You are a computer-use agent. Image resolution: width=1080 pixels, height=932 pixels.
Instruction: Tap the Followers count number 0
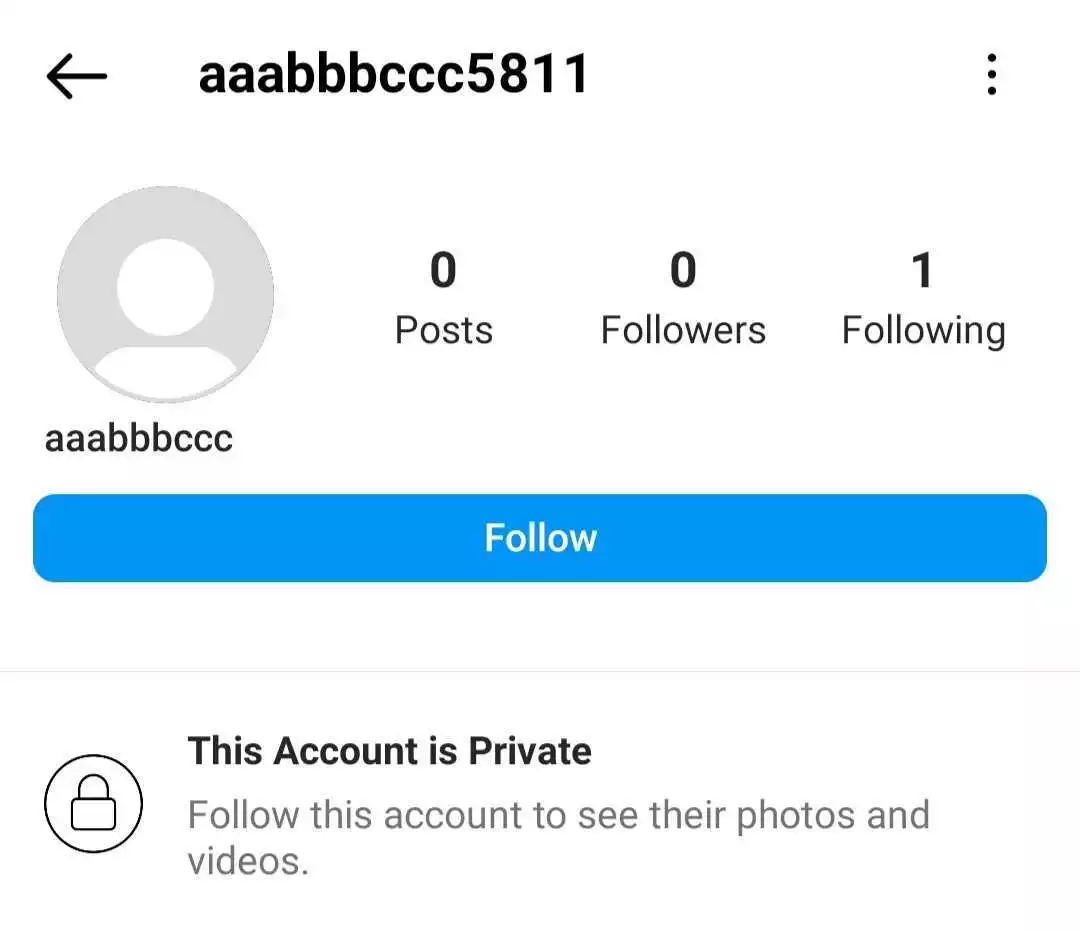[683, 271]
